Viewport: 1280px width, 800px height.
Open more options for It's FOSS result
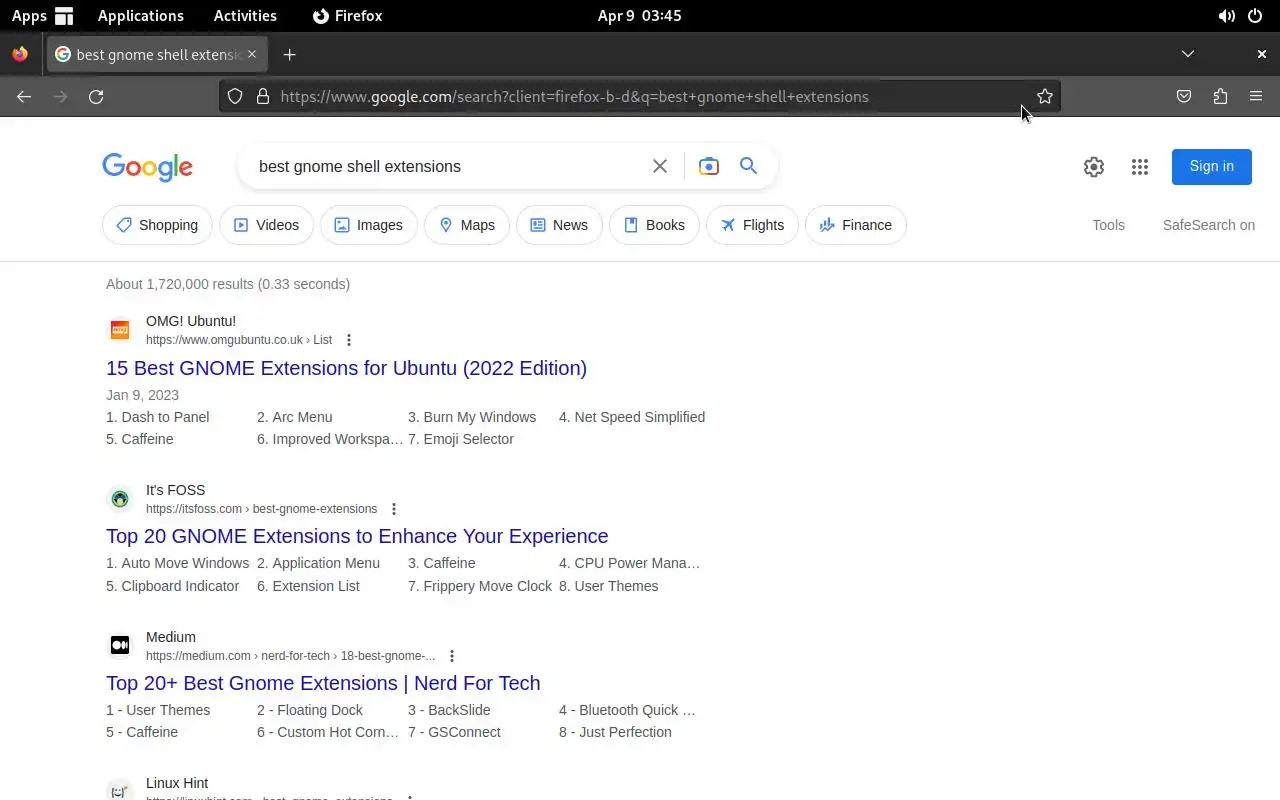(x=394, y=509)
